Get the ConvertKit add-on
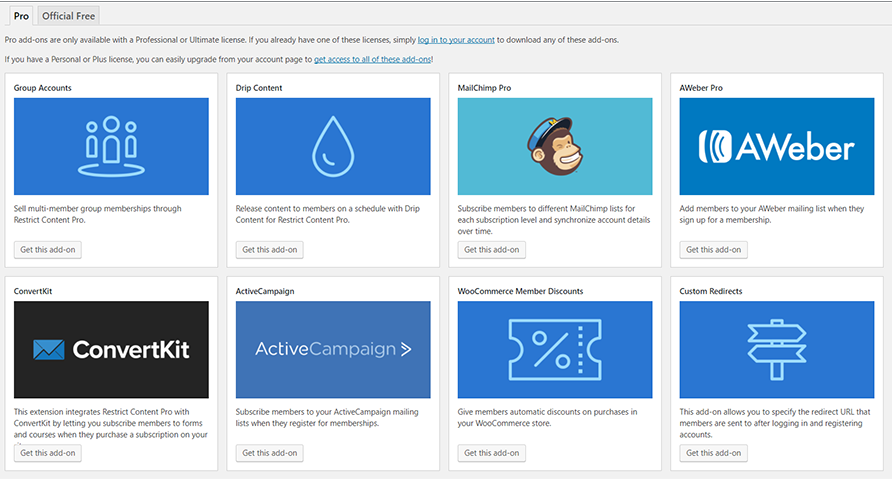 (x=47, y=453)
